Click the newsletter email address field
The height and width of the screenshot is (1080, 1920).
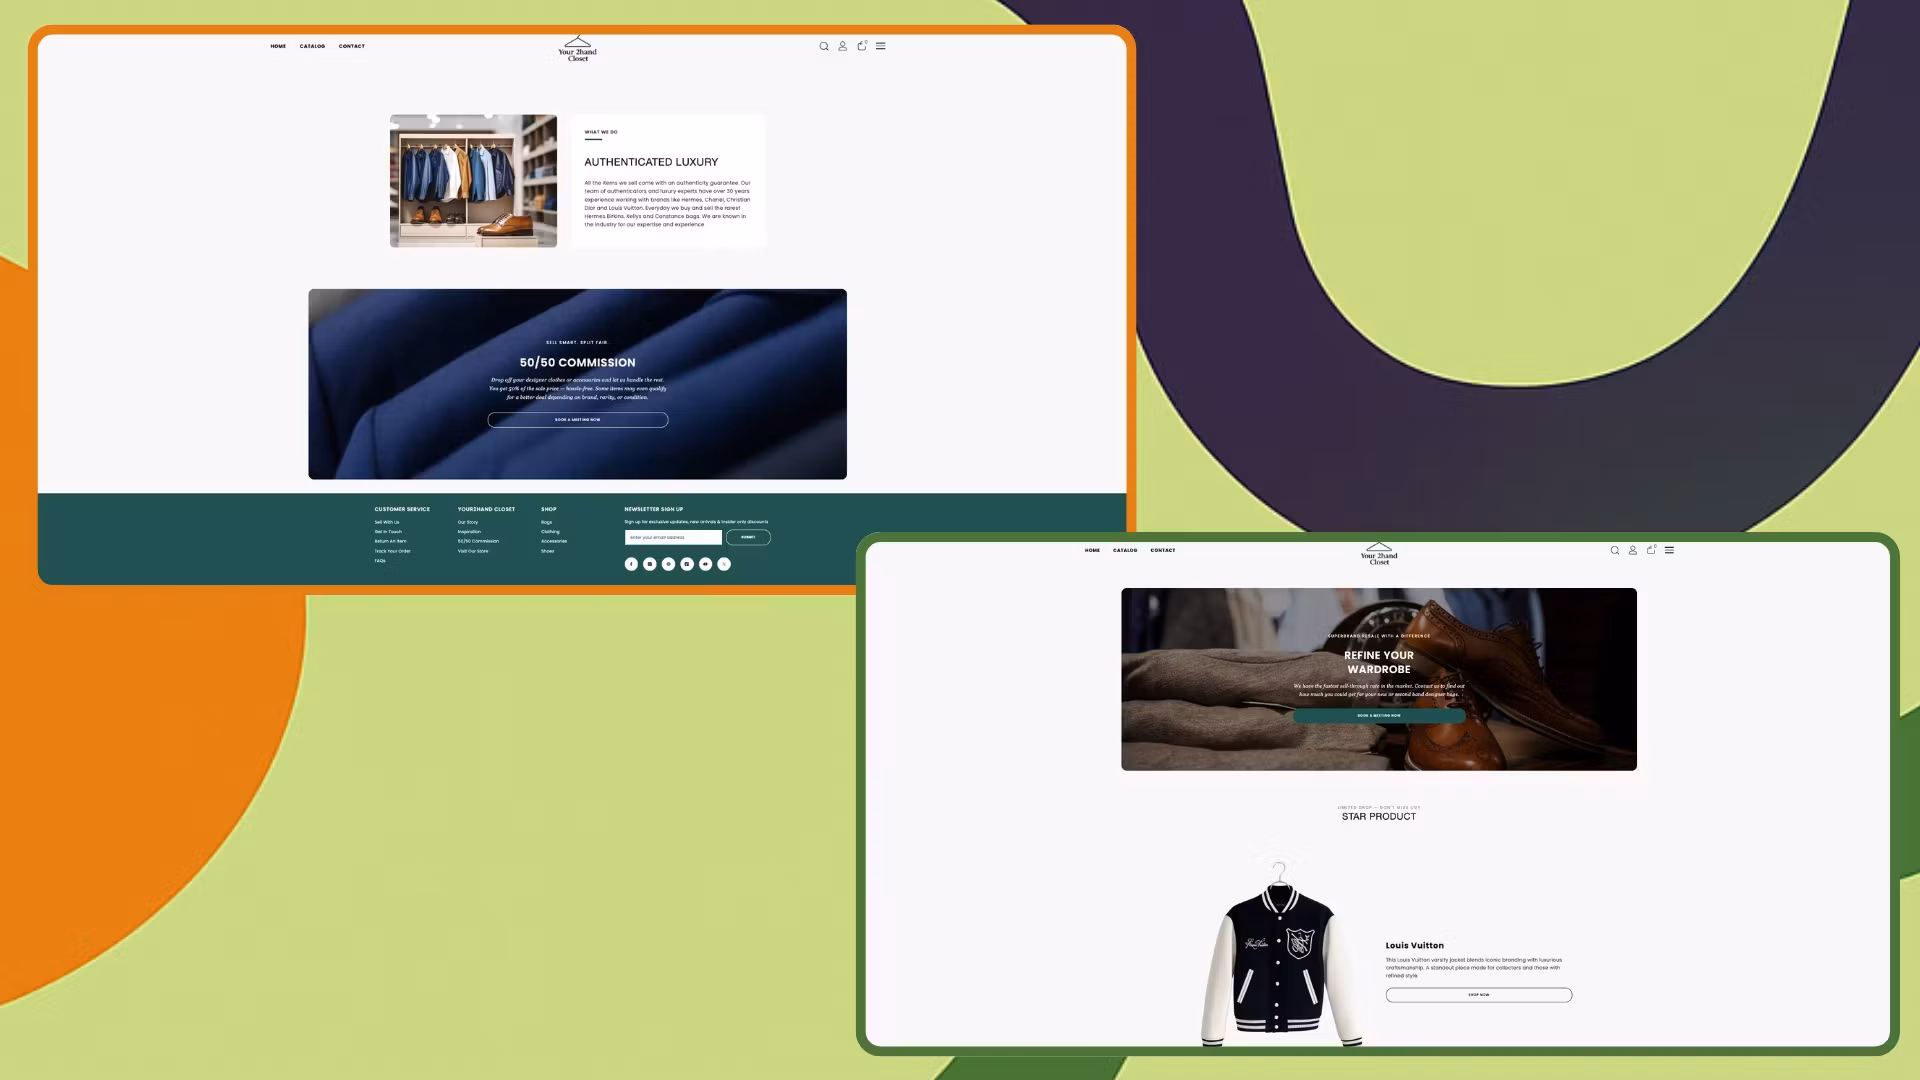[673, 537]
